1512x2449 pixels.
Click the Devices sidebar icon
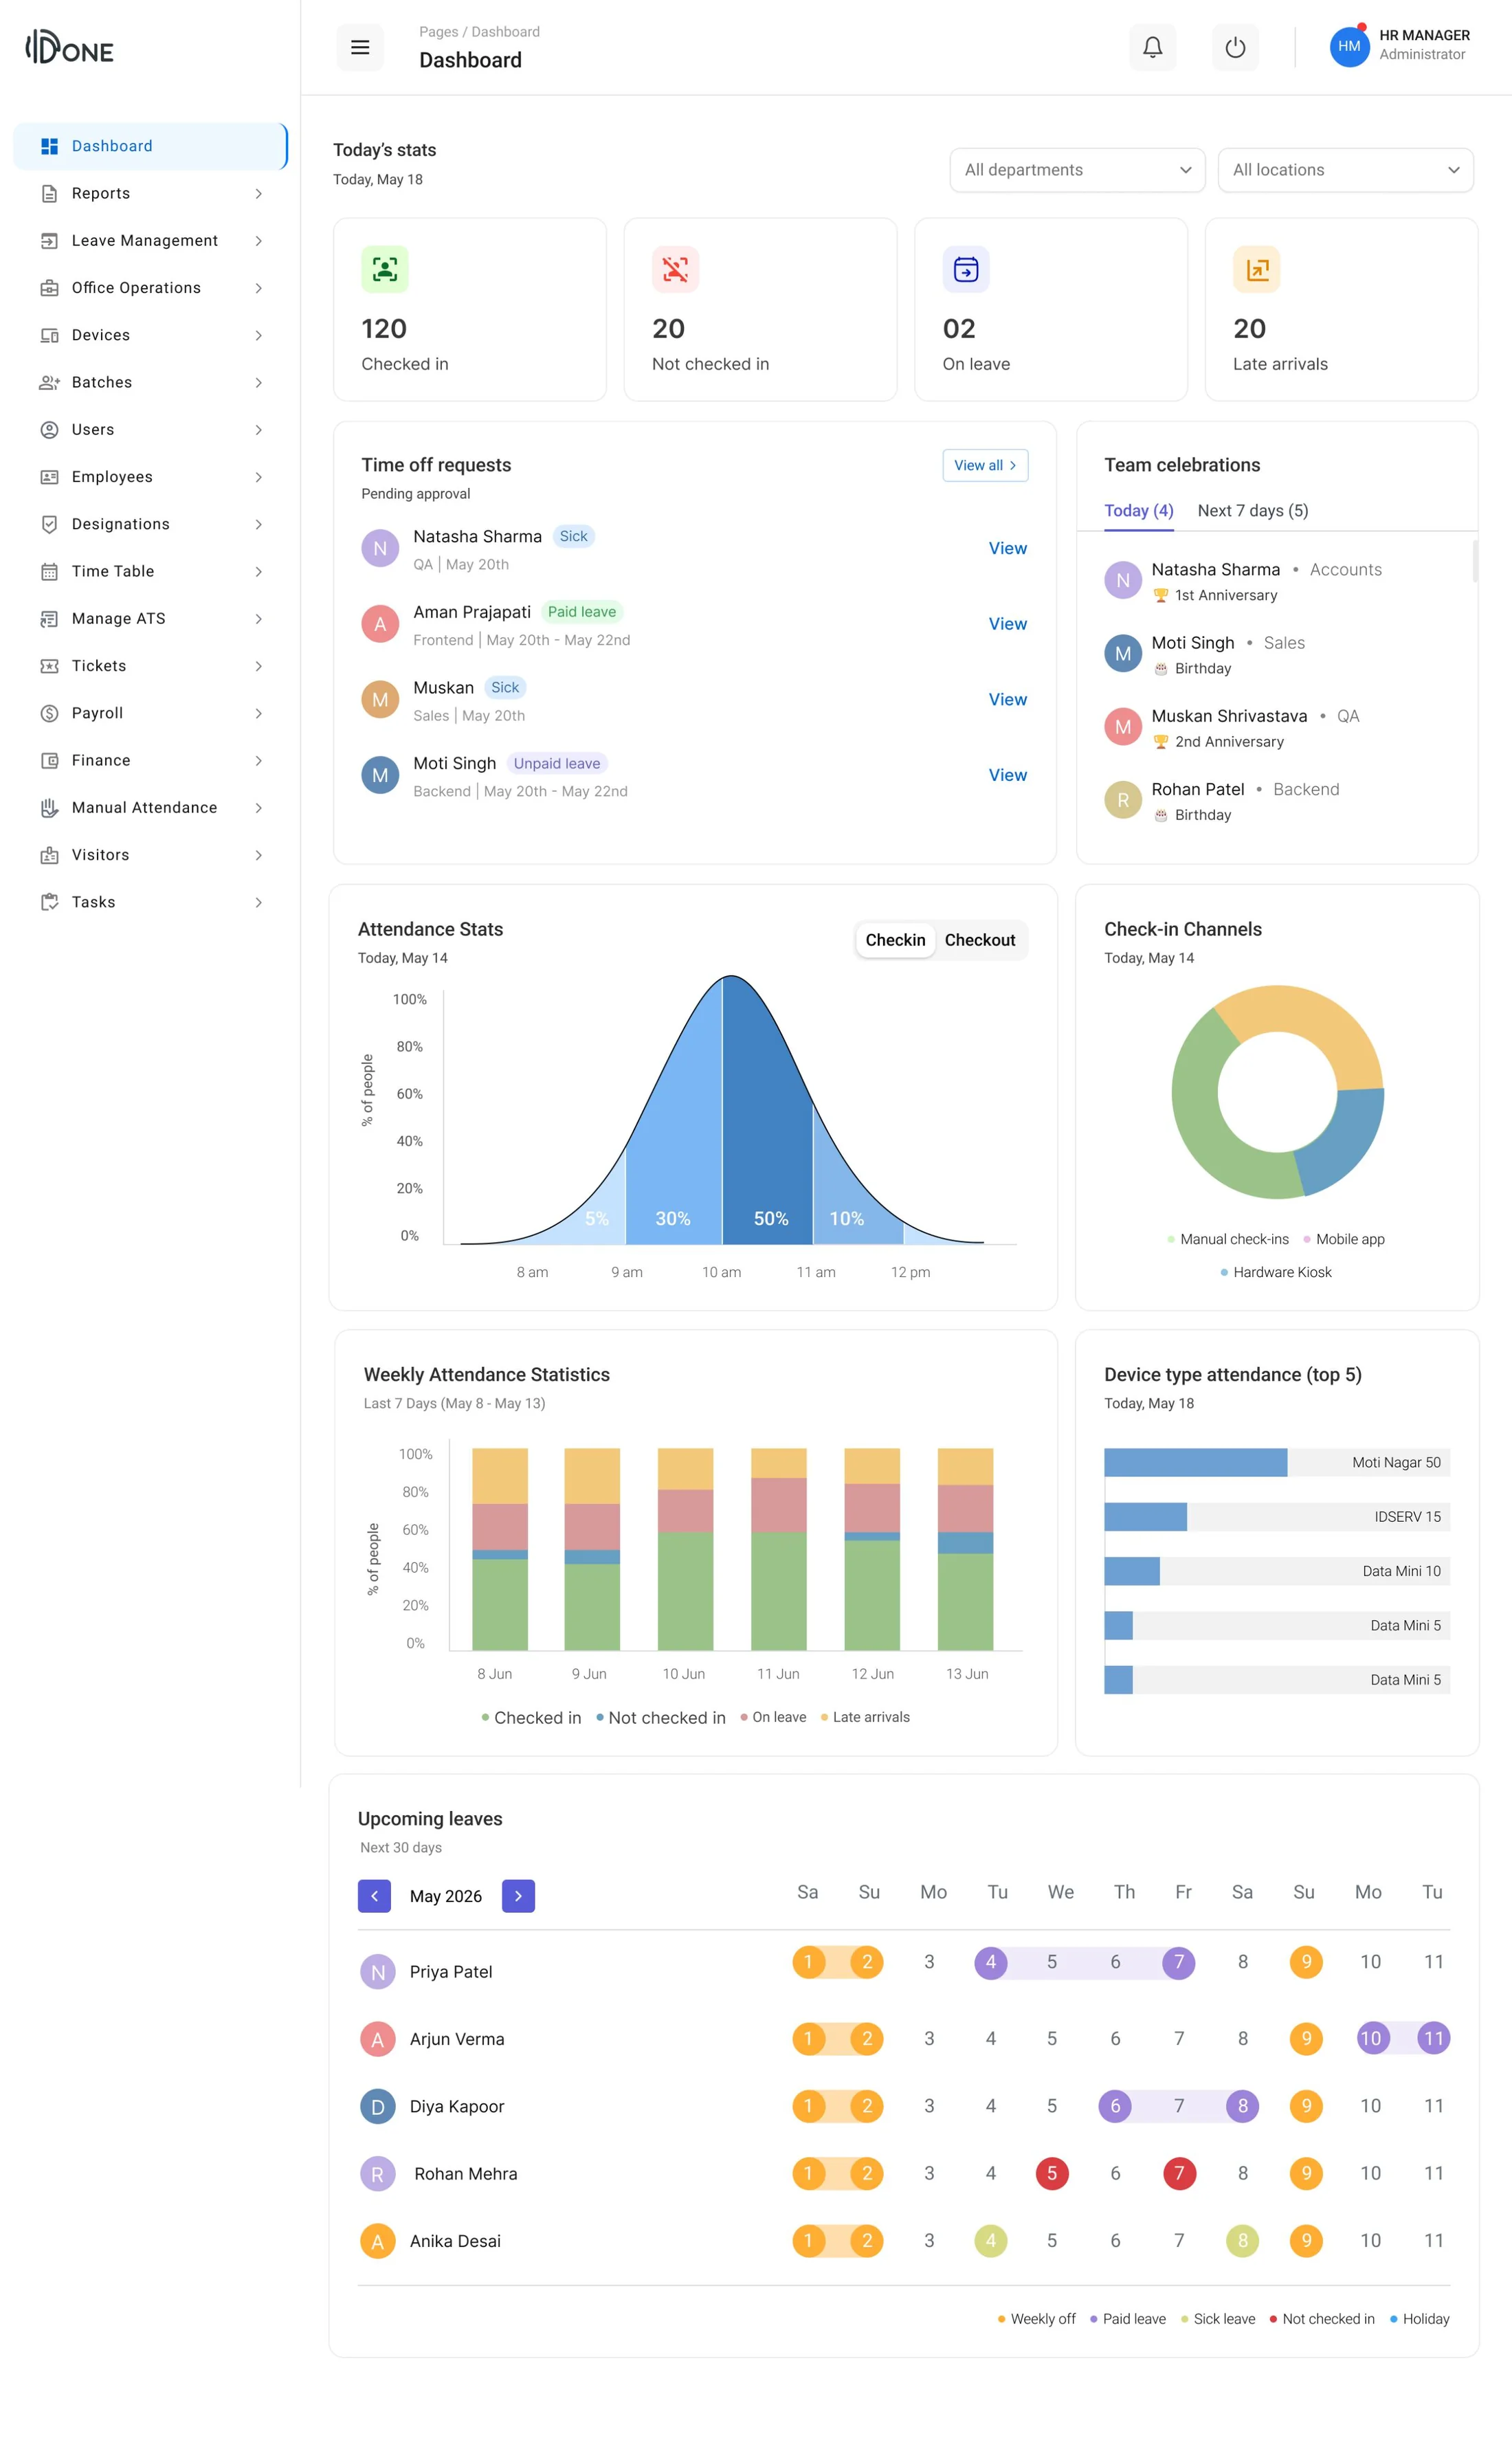49,335
